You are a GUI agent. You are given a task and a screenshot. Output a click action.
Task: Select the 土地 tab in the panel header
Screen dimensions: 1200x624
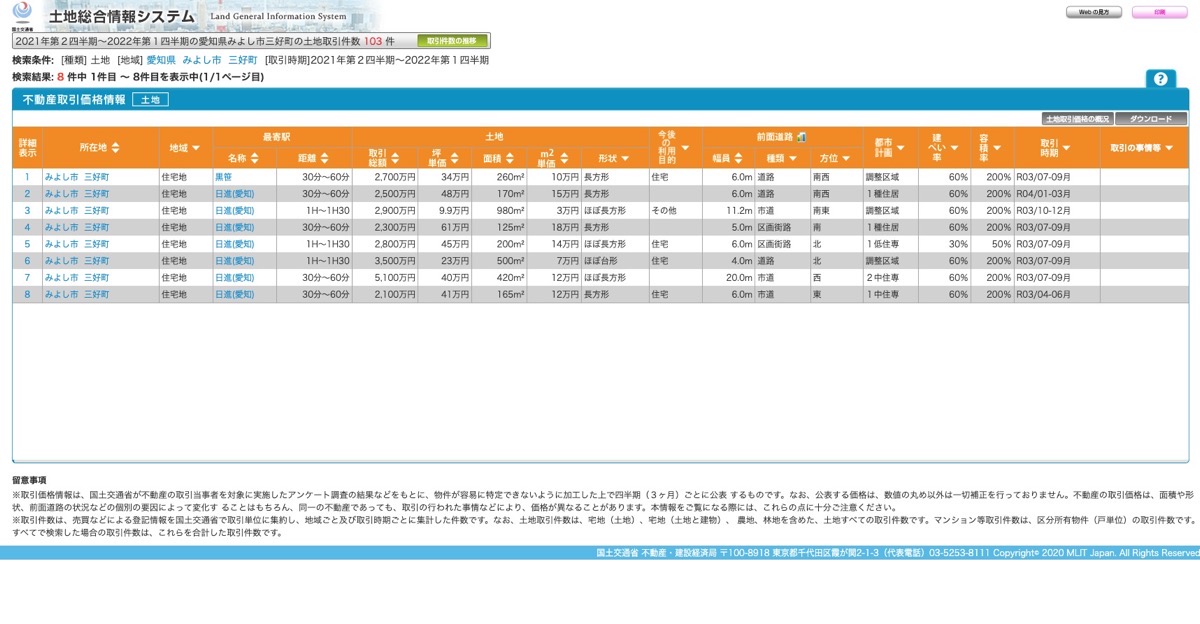pyautogui.click(x=150, y=99)
